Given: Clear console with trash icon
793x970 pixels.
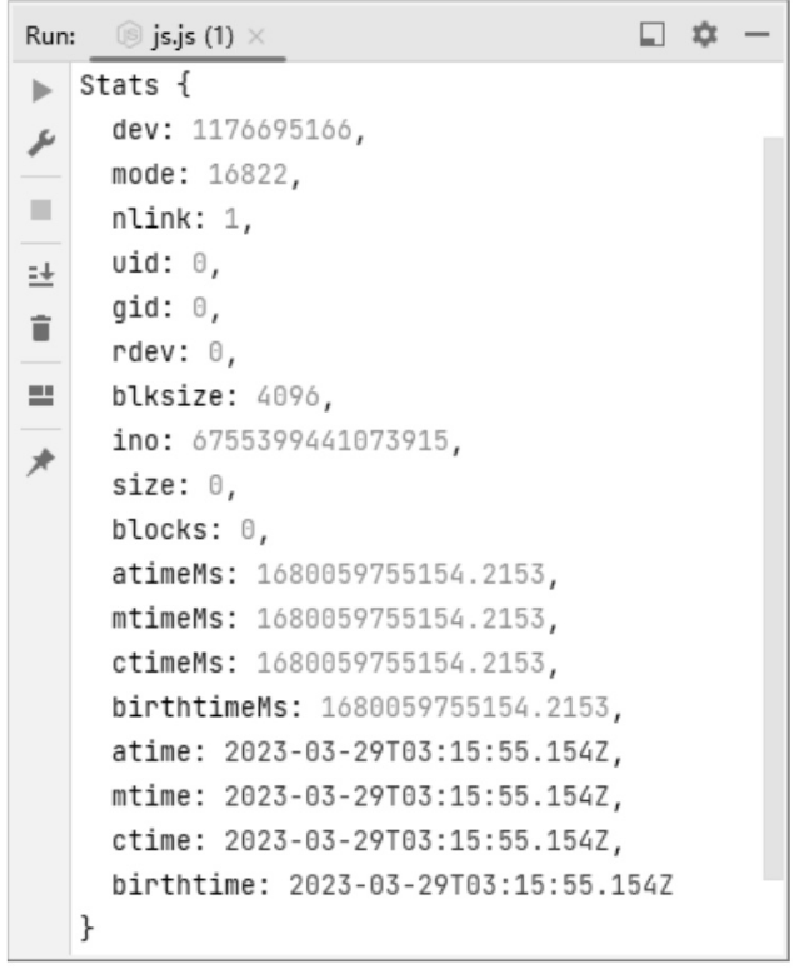Looking at the screenshot, I should coord(41,328).
